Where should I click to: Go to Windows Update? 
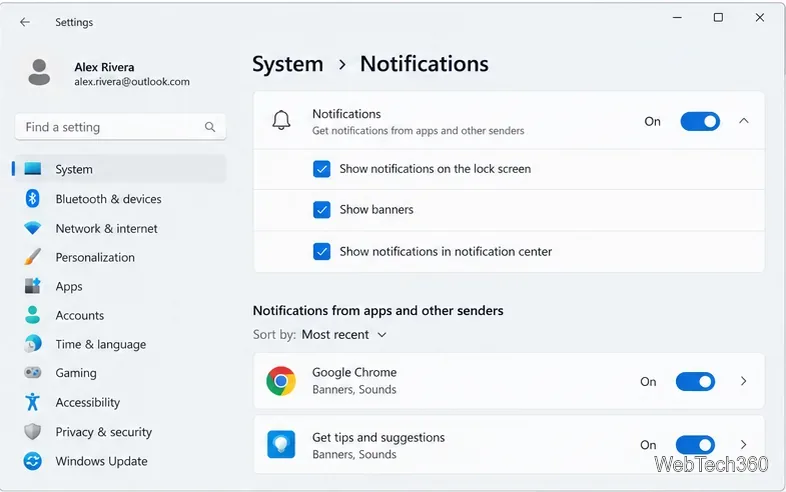click(x=120, y=461)
